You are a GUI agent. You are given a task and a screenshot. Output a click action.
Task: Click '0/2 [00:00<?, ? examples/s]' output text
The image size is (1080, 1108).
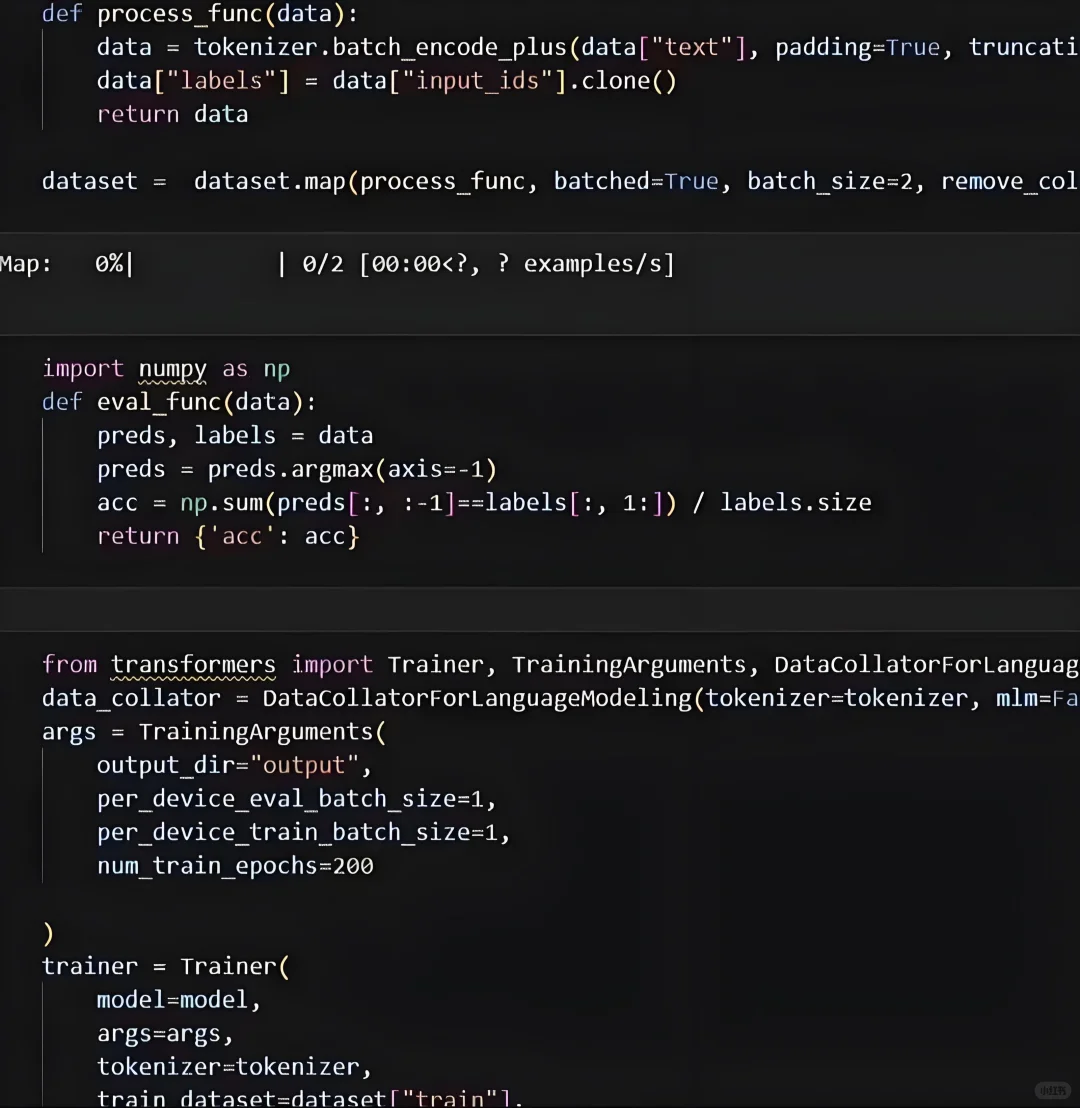(x=488, y=264)
